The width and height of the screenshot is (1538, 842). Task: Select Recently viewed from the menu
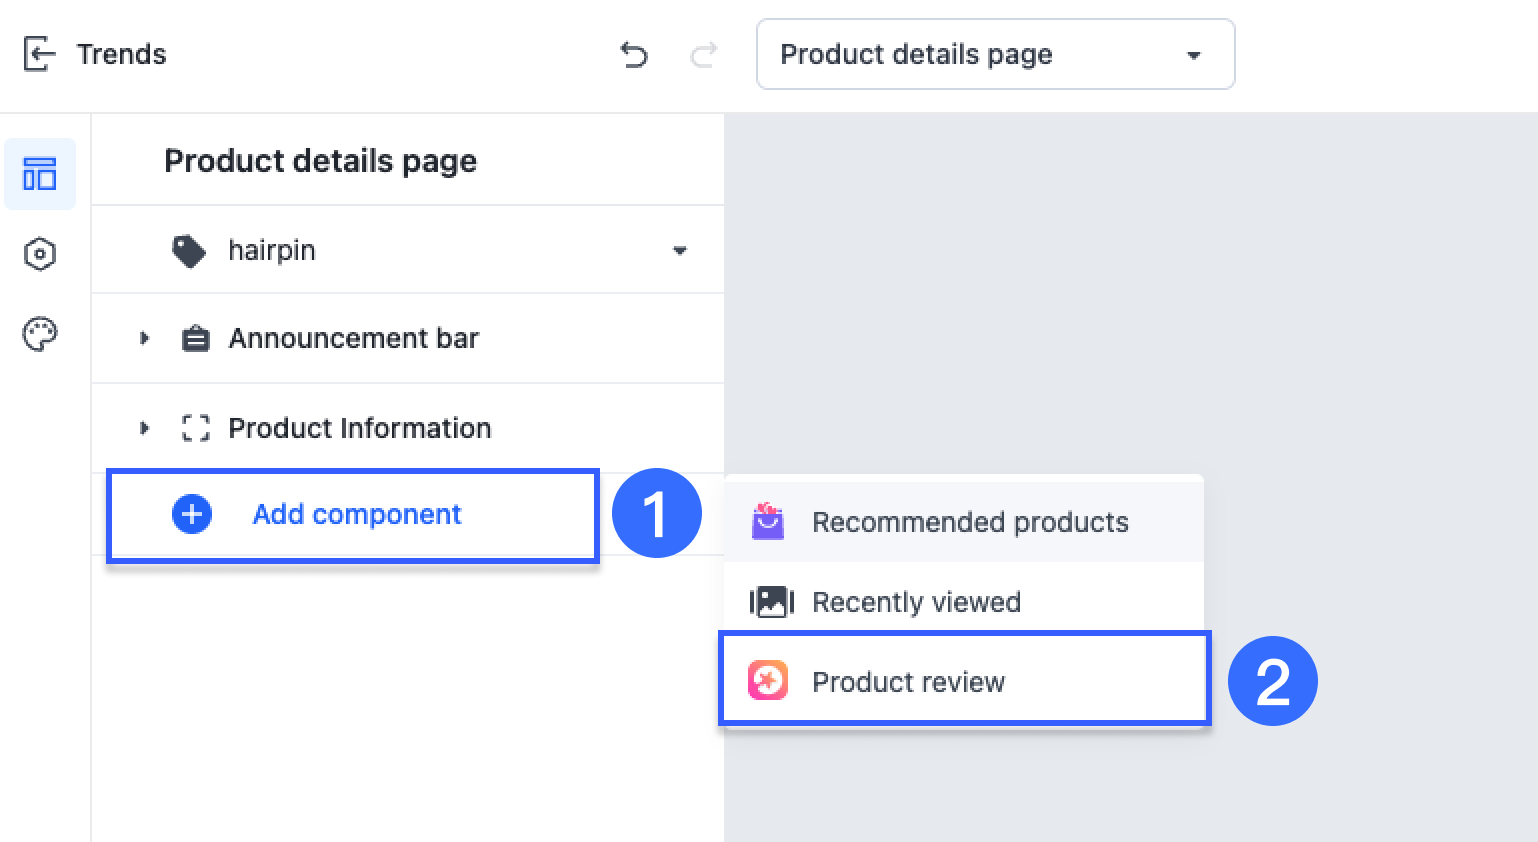coord(916,602)
